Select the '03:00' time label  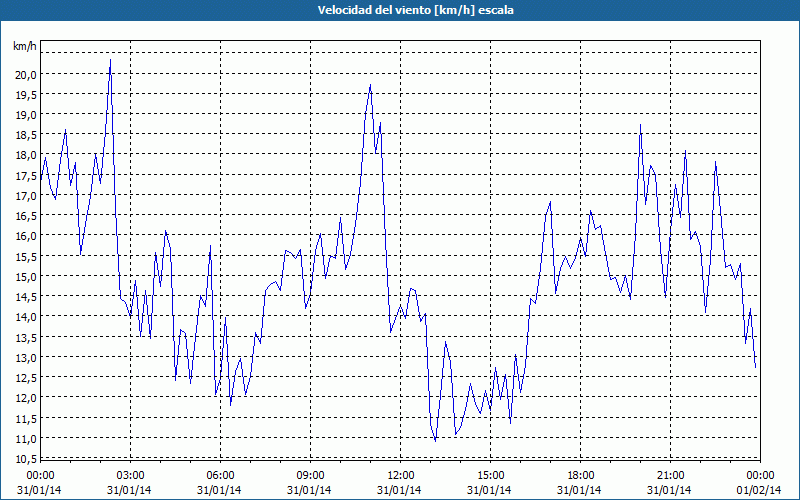(130, 476)
